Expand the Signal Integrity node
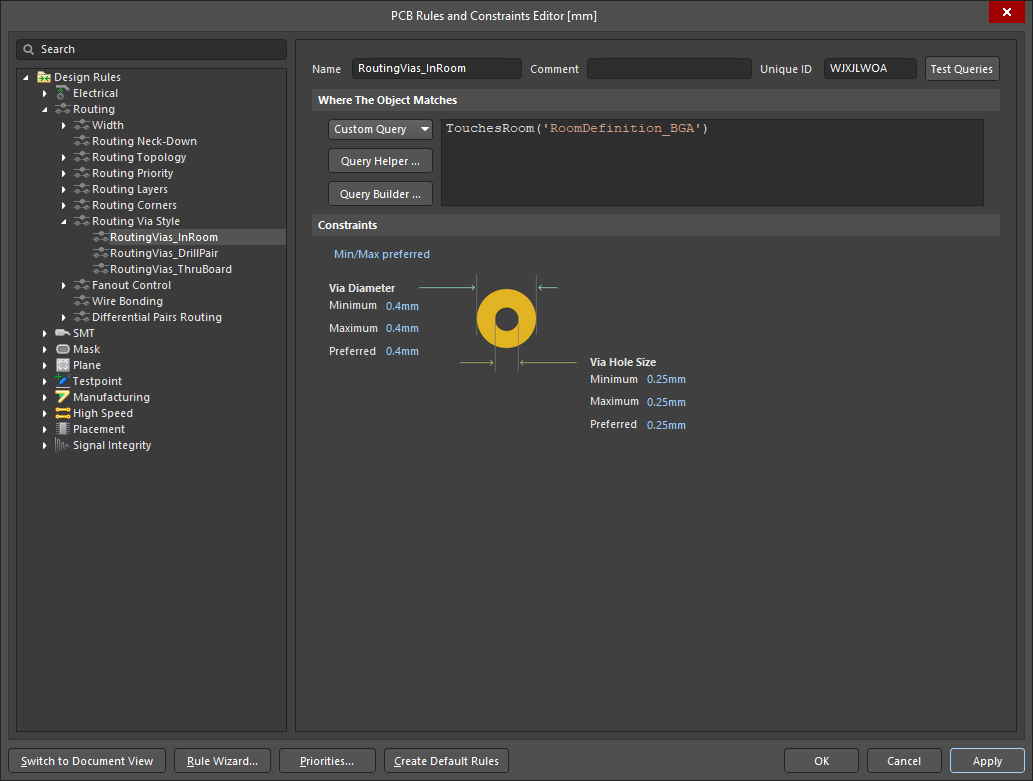This screenshot has width=1033, height=781. 45,446
